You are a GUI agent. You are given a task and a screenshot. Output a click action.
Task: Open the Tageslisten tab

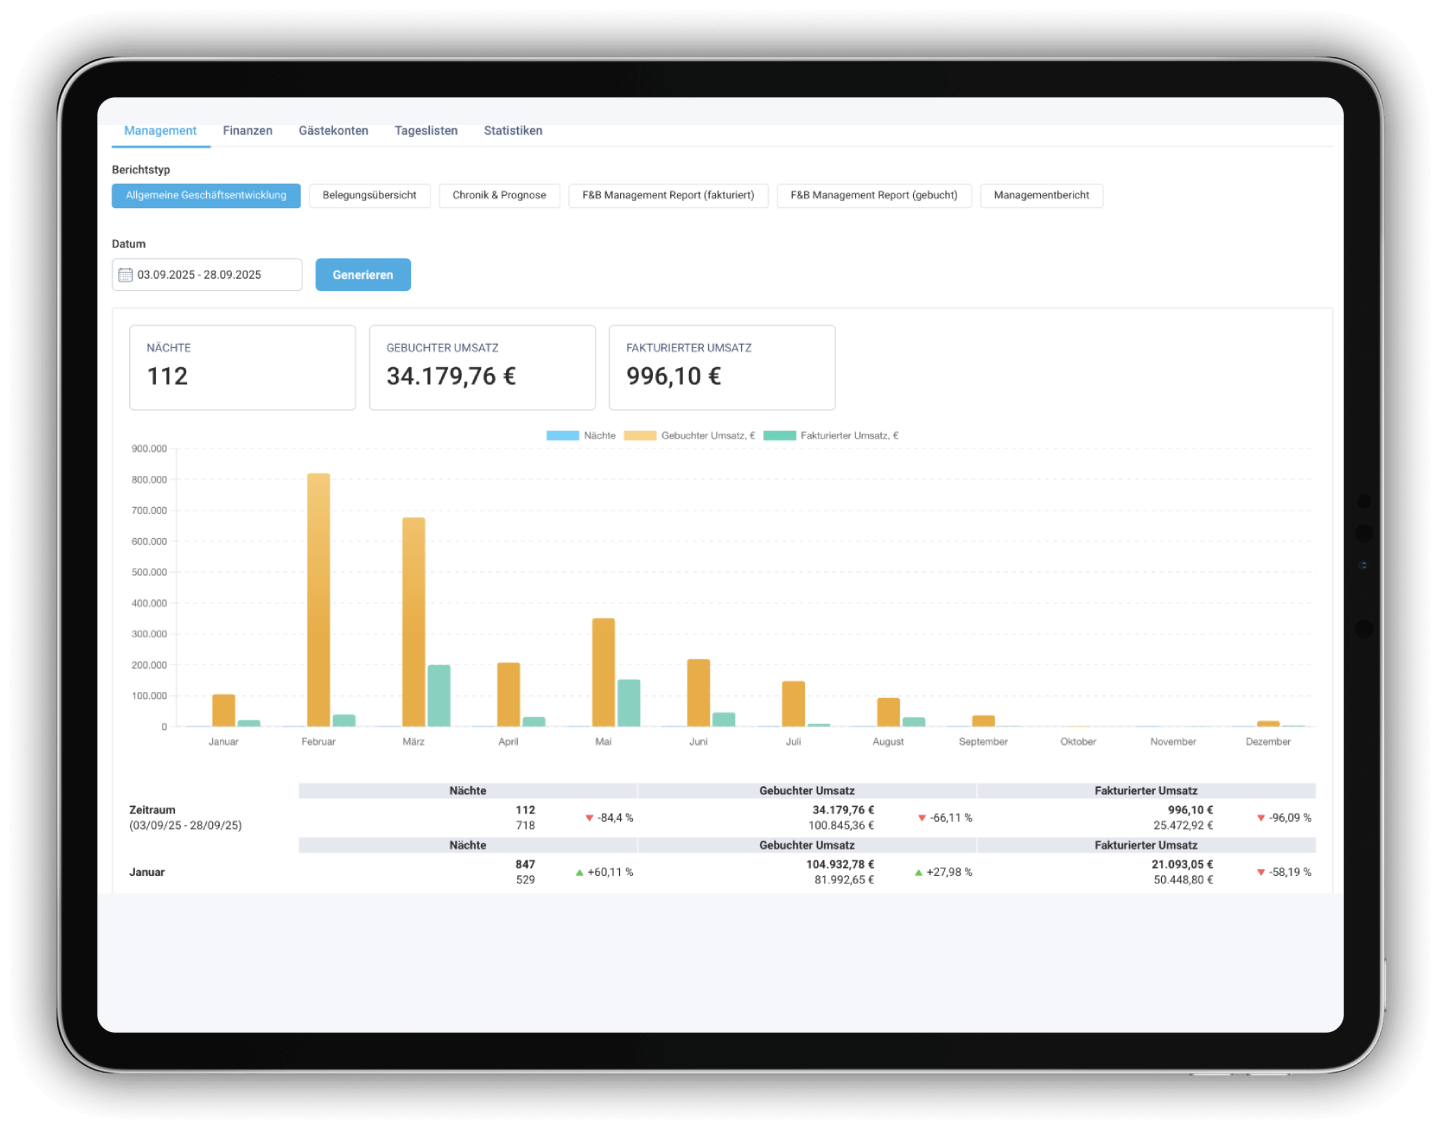pyautogui.click(x=426, y=131)
